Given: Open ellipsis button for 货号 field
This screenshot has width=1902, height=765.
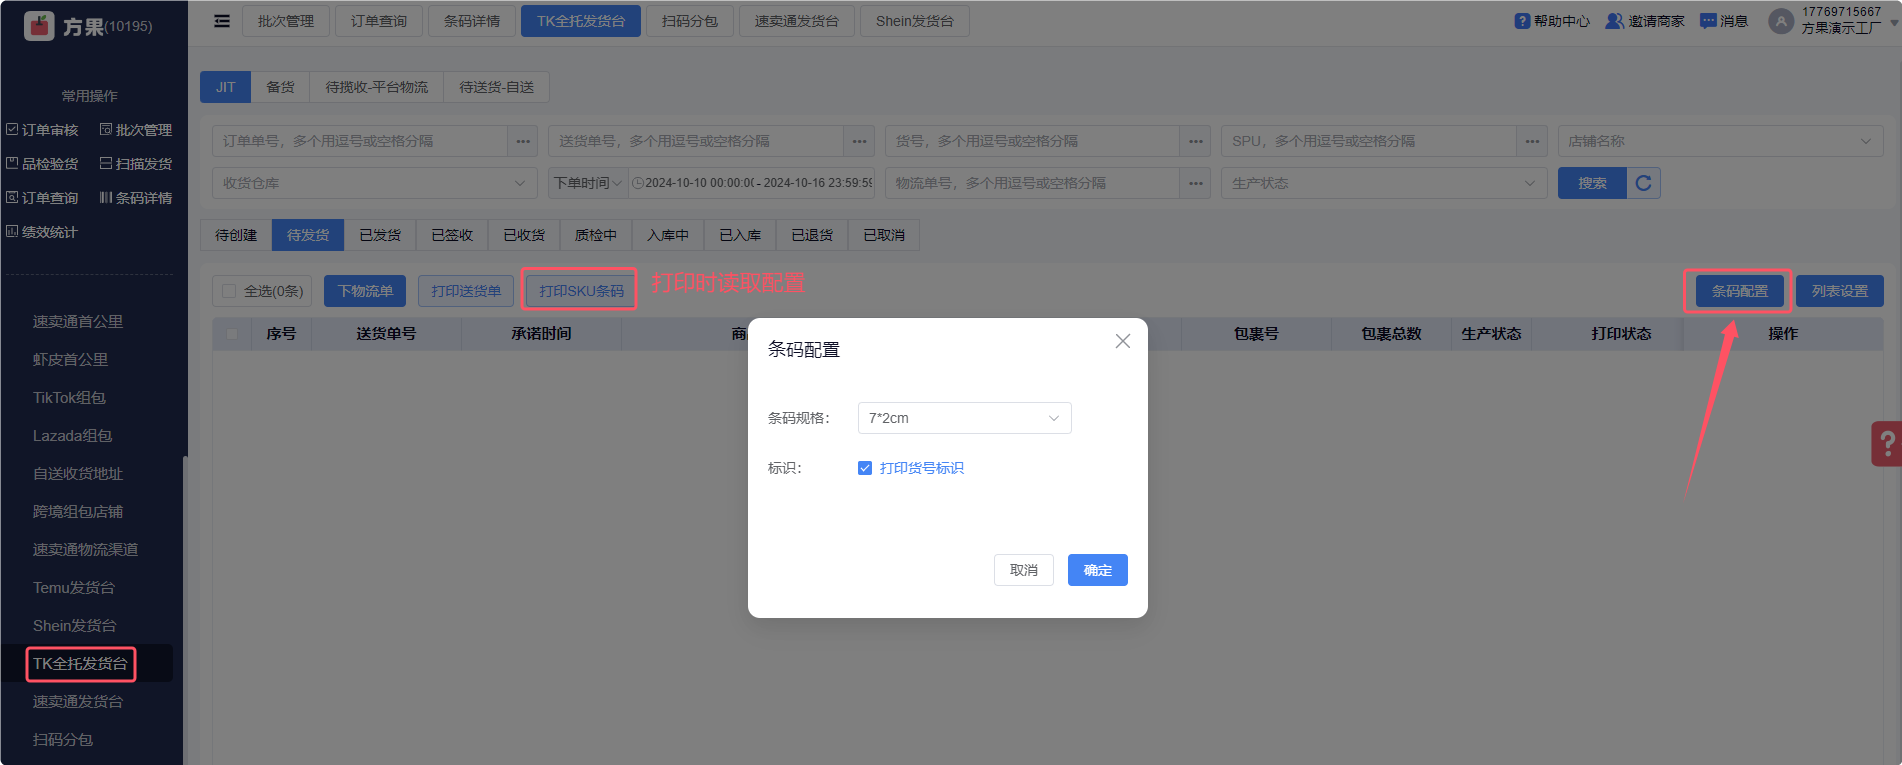Looking at the screenshot, I should pos(1195,141).
